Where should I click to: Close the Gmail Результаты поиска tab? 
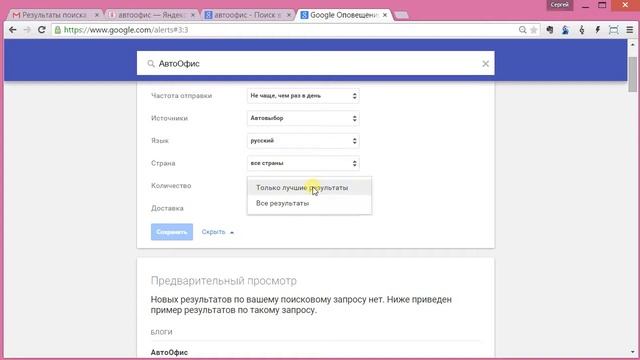97,15
